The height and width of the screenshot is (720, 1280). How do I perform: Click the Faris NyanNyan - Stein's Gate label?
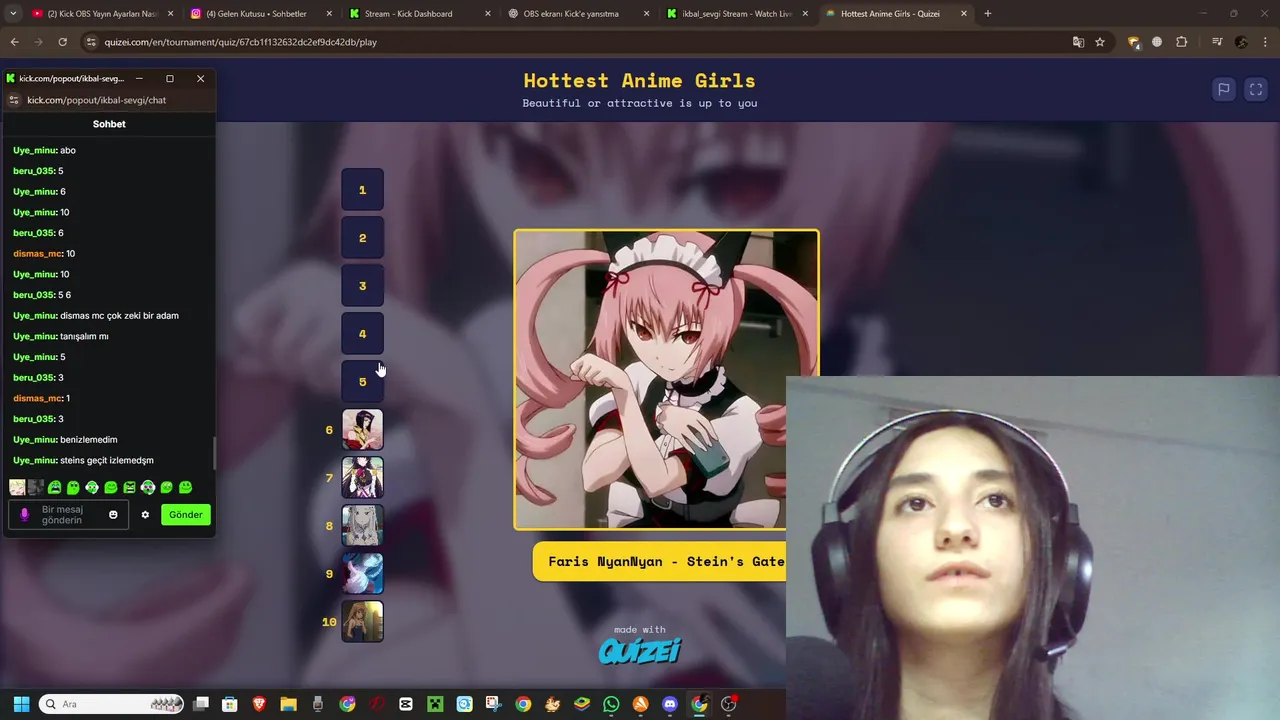pos(666,561)
